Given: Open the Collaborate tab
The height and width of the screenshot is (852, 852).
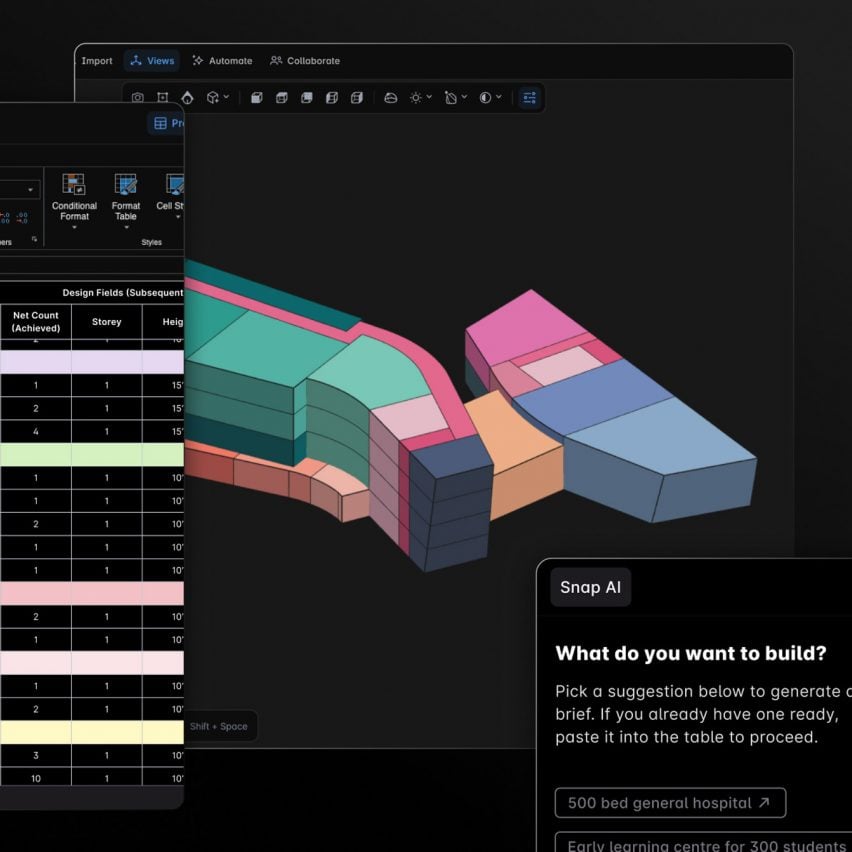Looking at the screenshot, I should 305,61.
